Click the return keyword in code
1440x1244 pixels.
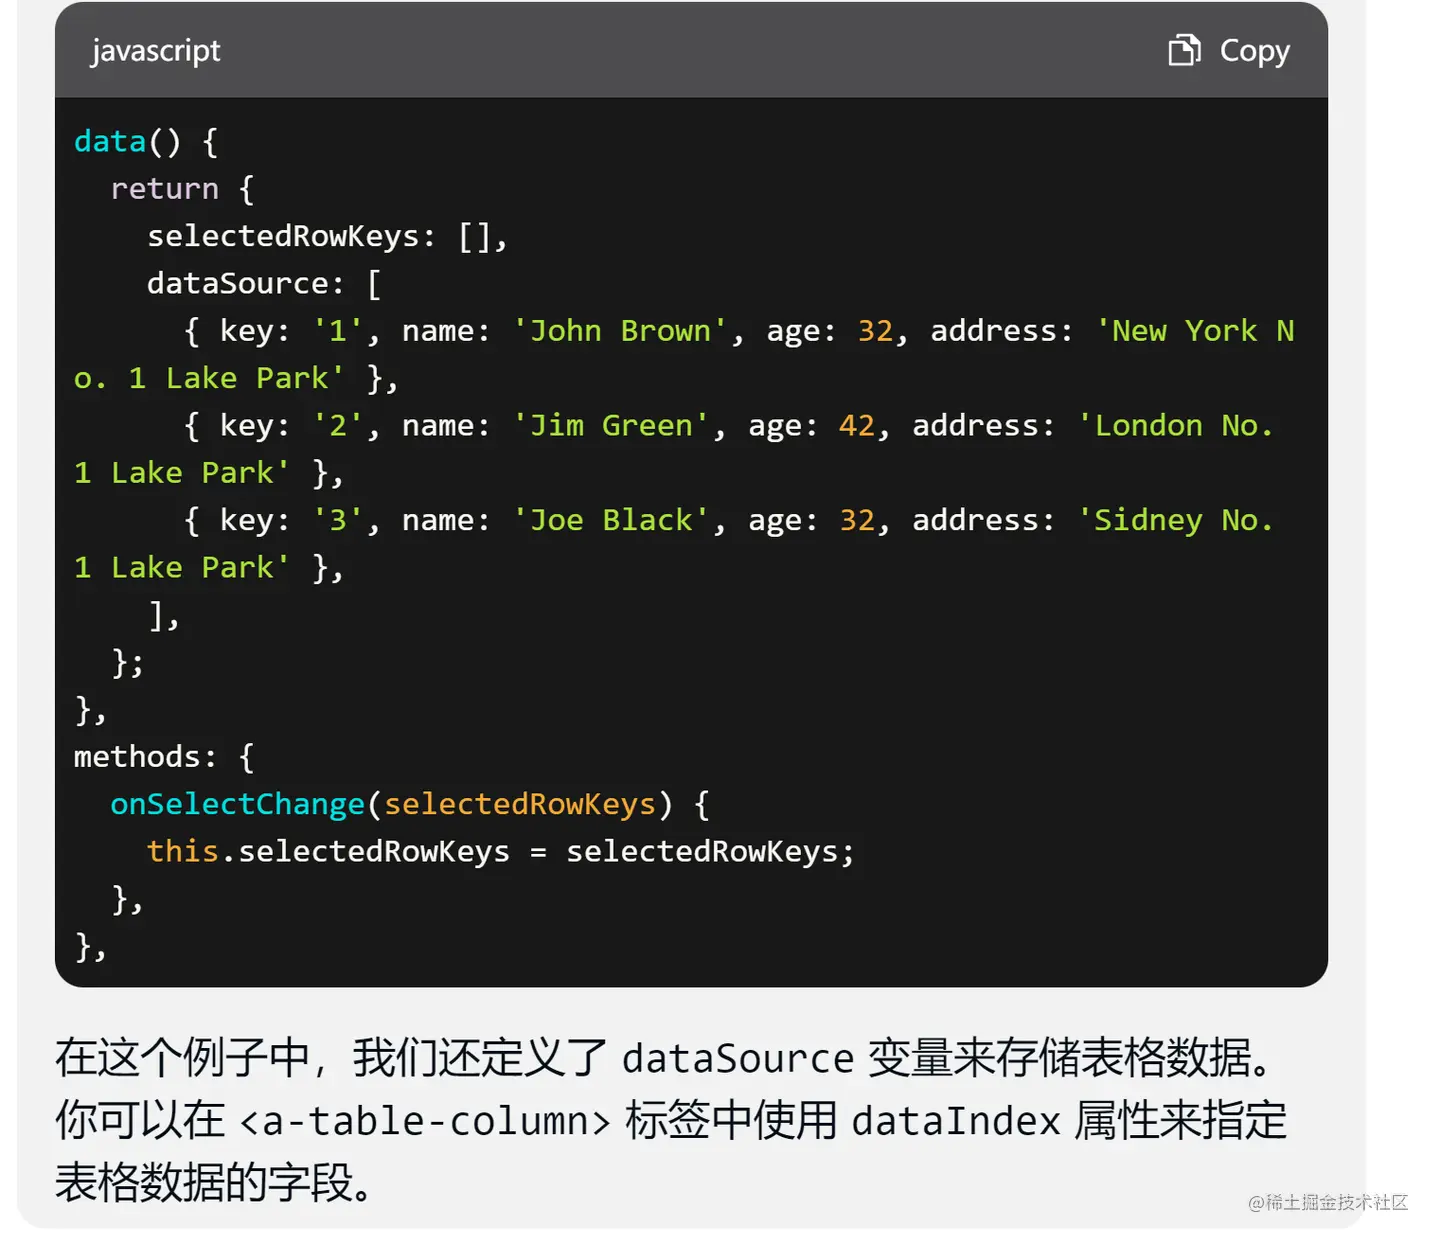point(164,189)
